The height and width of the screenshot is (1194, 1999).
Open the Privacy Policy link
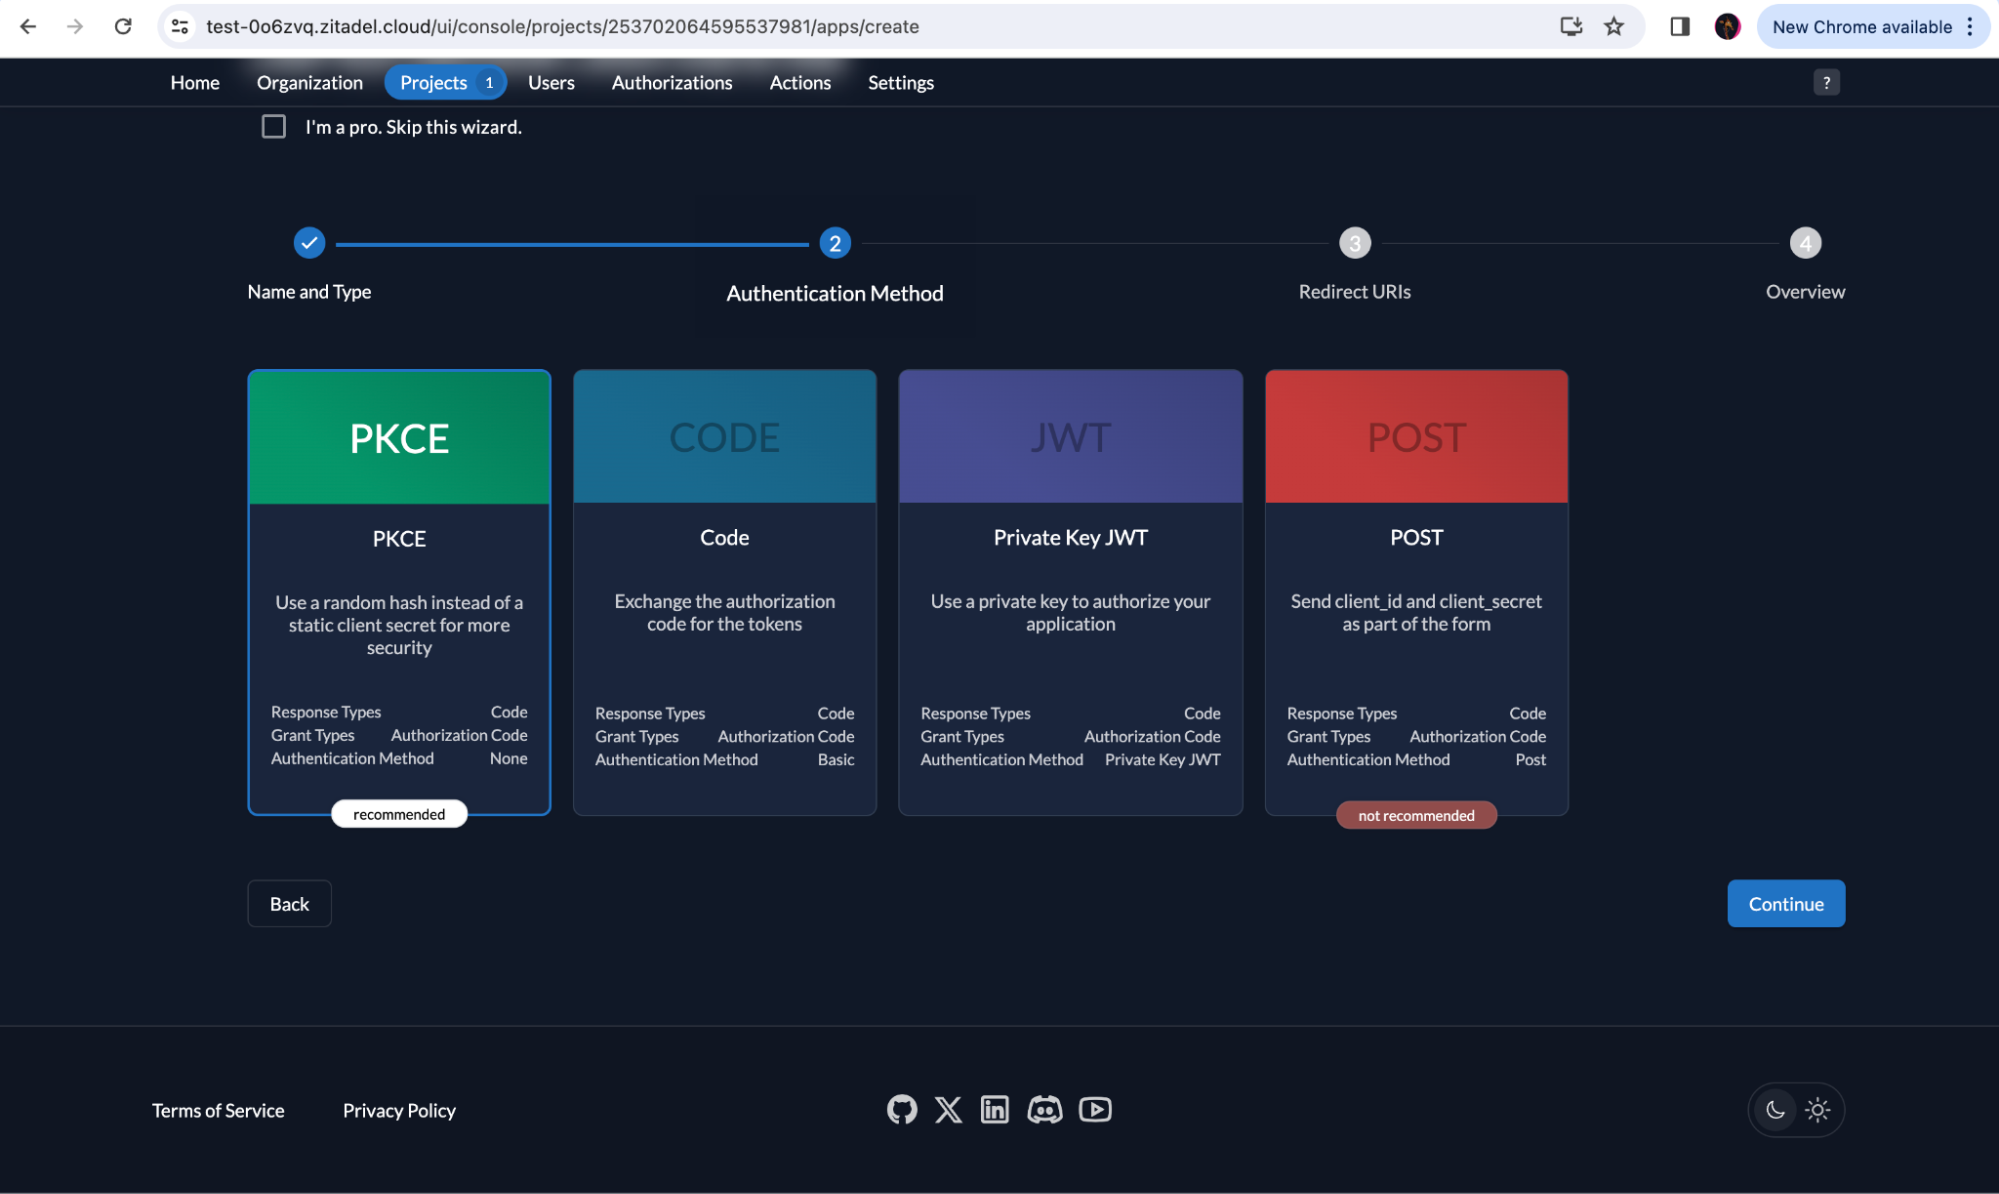[399, 1110]
